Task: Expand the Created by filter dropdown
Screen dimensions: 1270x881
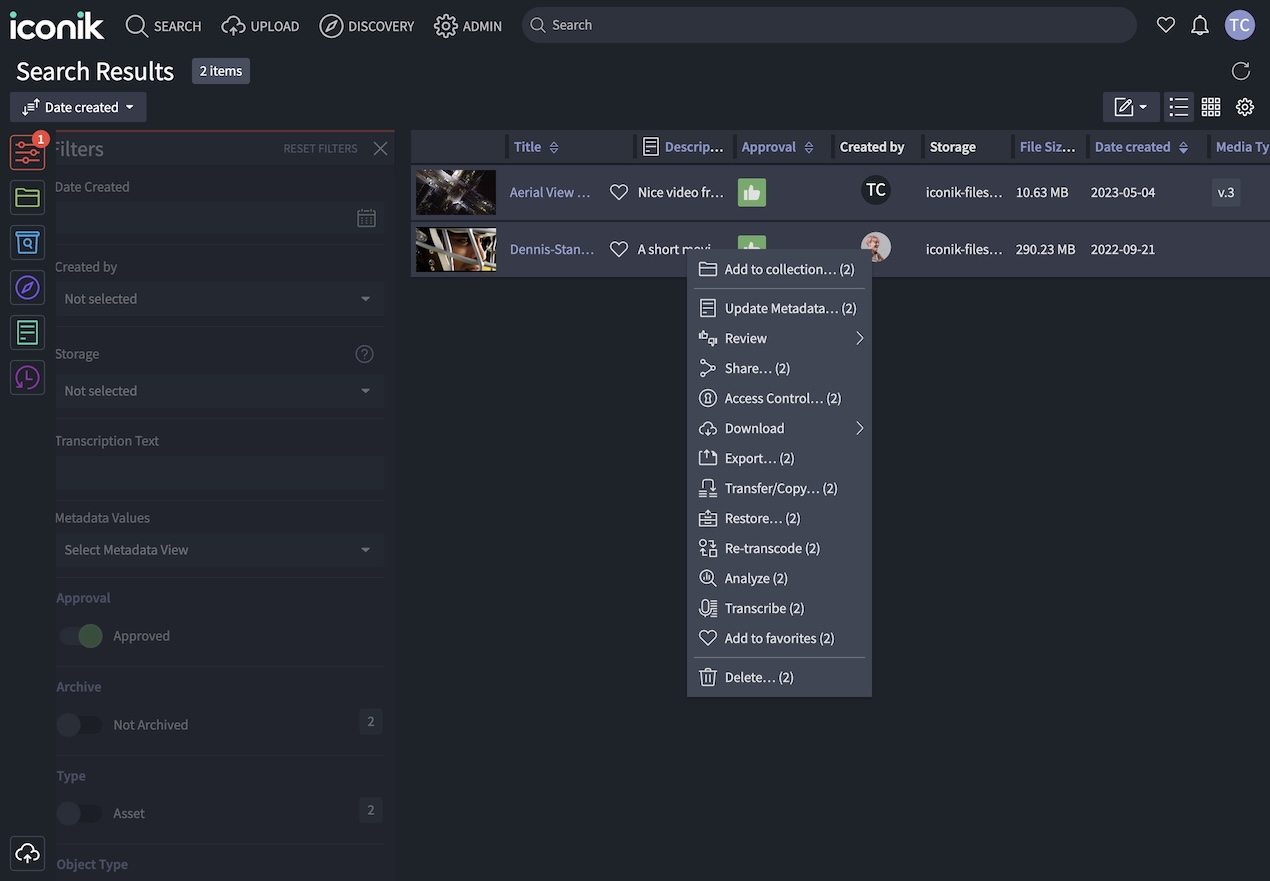Action: (x=218, y=299)
